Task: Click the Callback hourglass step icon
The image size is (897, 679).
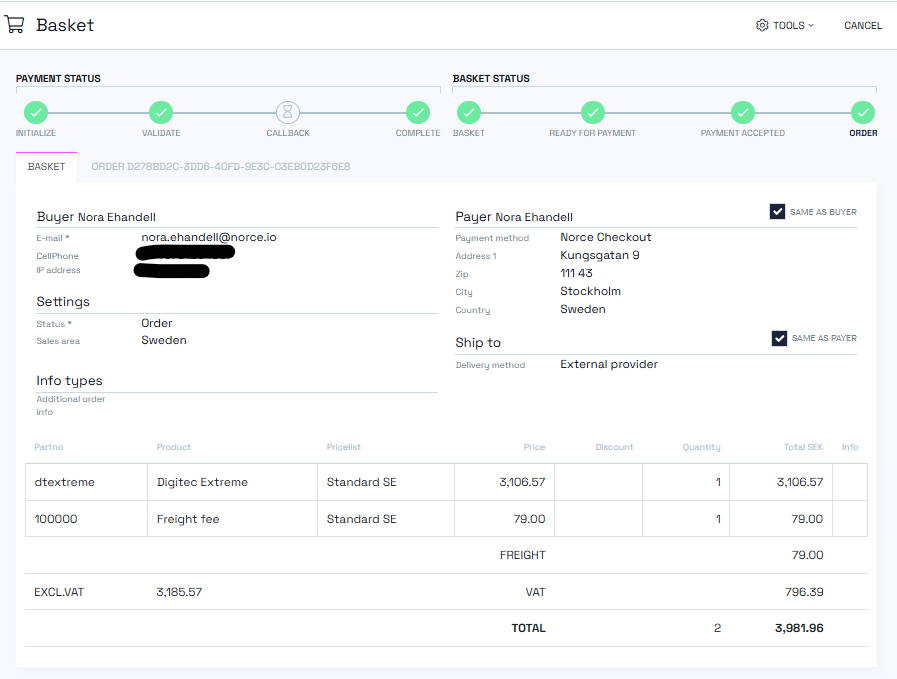Action: click(x=288, y=113)
